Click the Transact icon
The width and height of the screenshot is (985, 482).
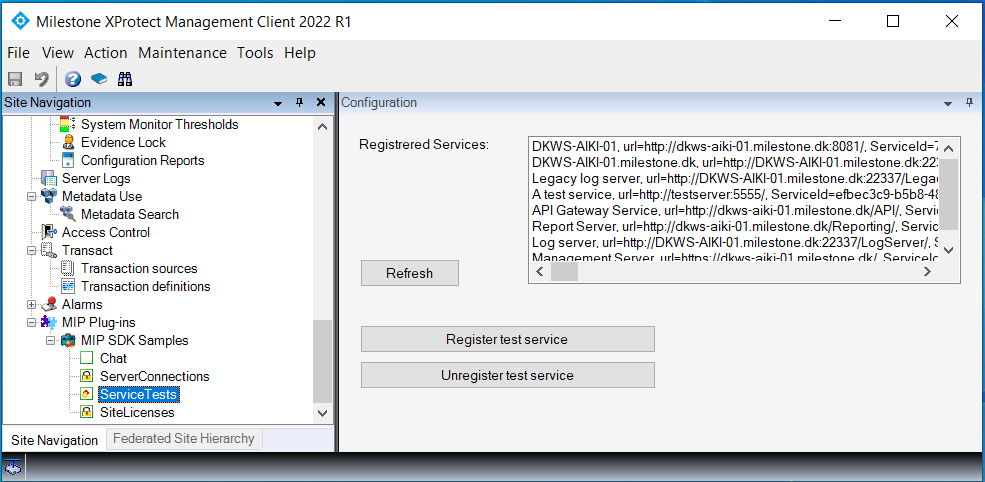pyautogui.click(x=49, y=250)
